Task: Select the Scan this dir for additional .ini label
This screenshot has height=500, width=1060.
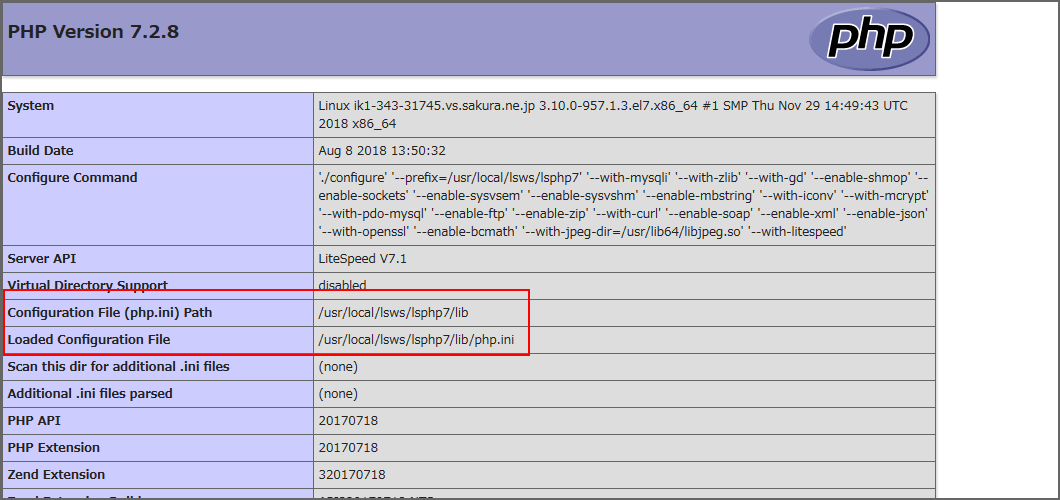Action: 118,367
